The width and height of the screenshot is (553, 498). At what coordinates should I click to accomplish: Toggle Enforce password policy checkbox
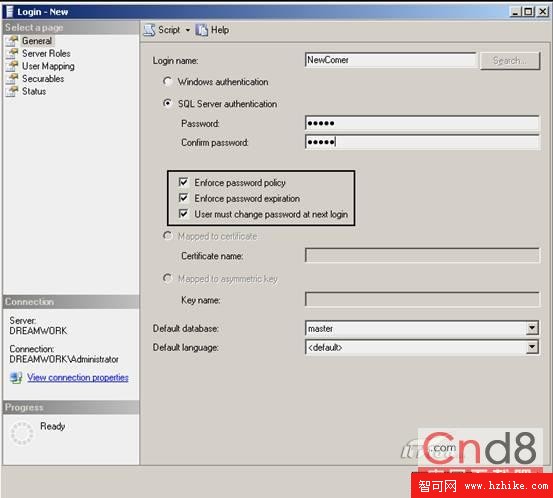[183, 182]
